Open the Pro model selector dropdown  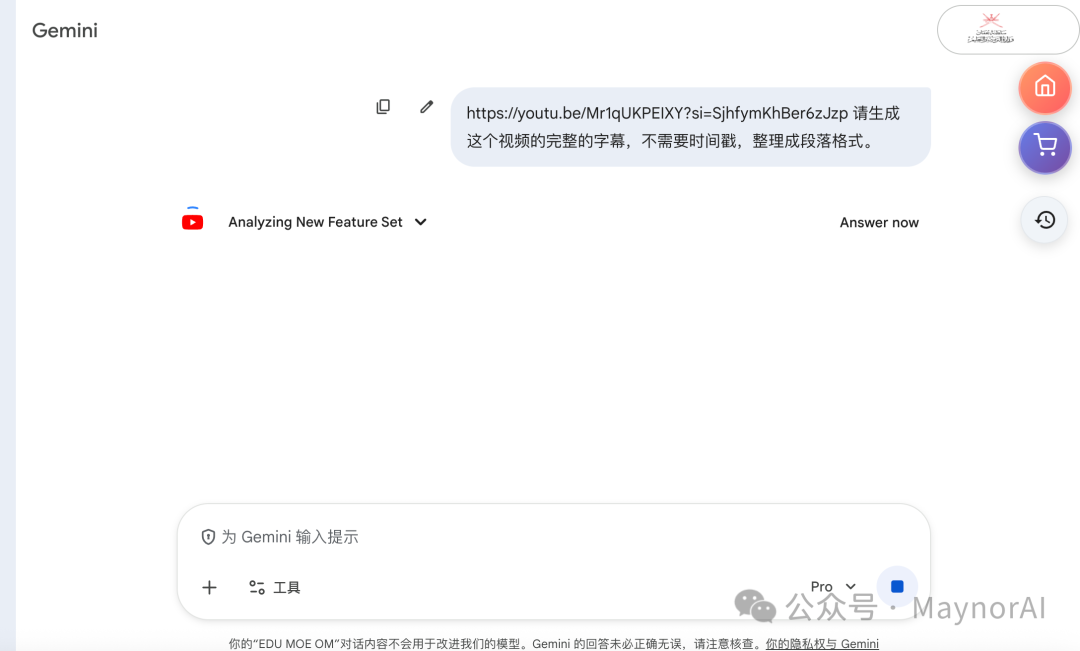831,586
